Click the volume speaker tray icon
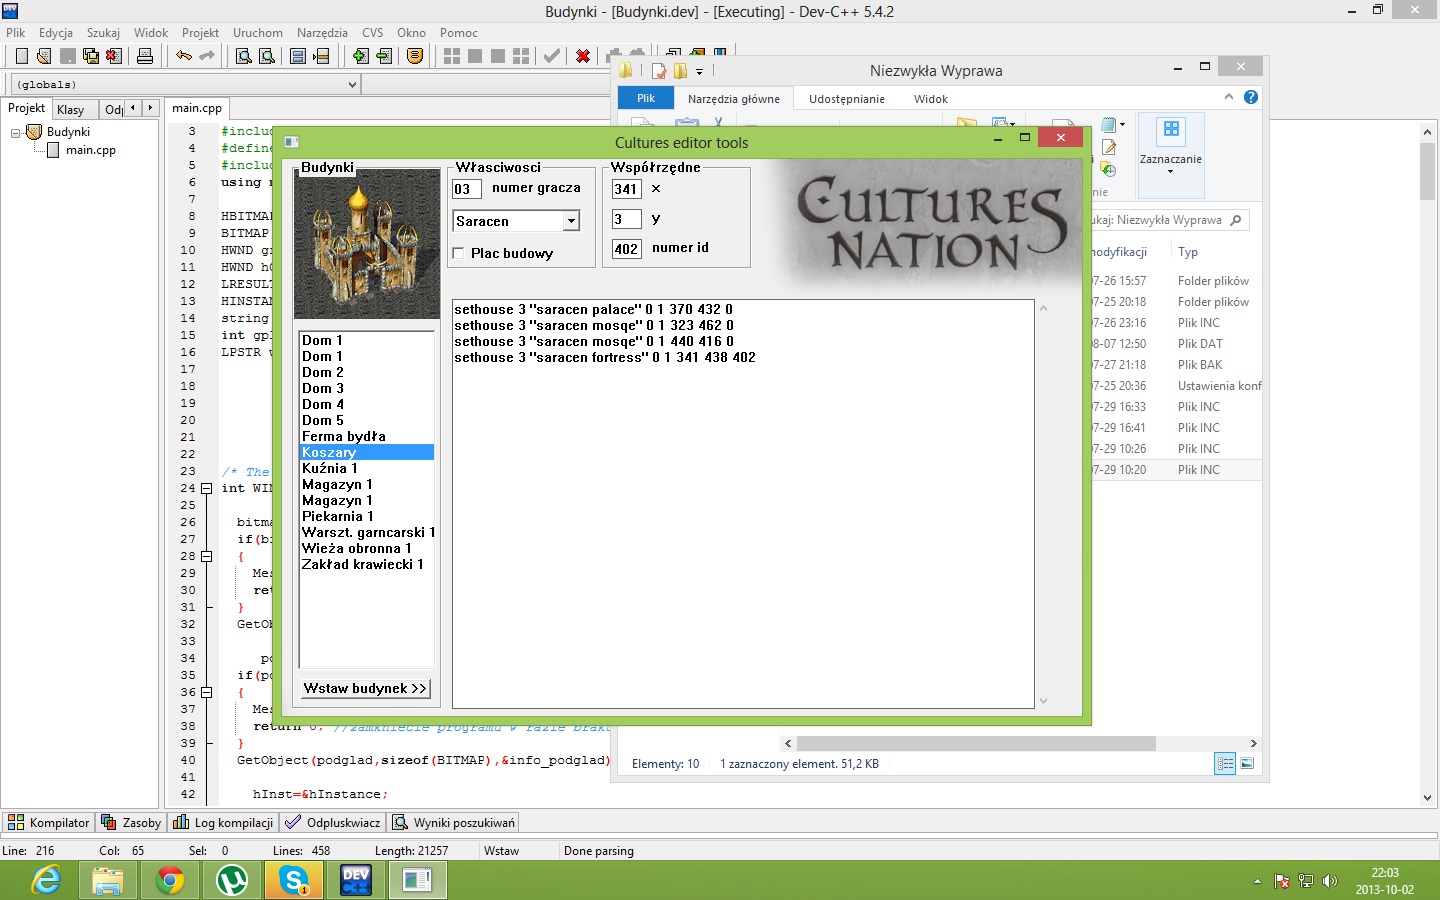Image resolution: width=1440 pixels, height=900 pixels. [x=1329, y=881]
